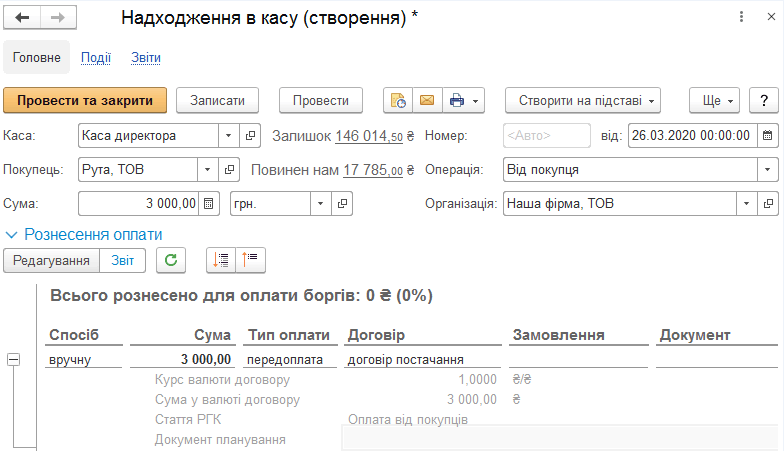Open the Наша фірма, ТОВ record

click(x=768, y=204)
